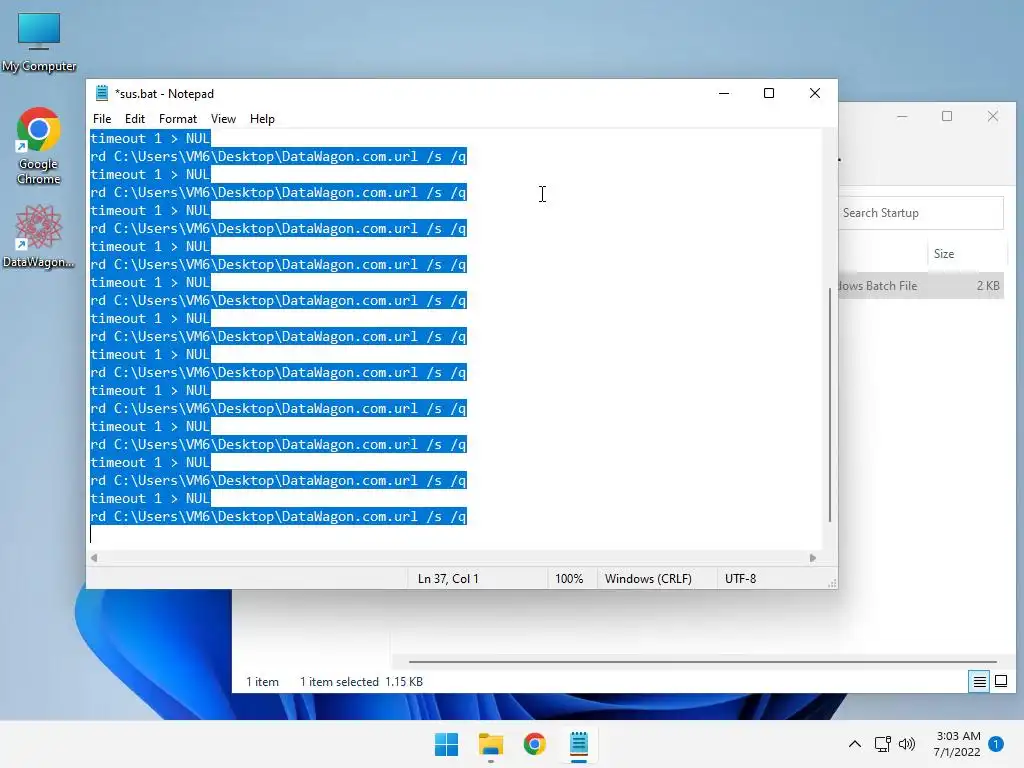This screenshot has width=1024, height=768.
Task: Click the first 'timeout 1 > NUL' line
Action: pos(150,138)
